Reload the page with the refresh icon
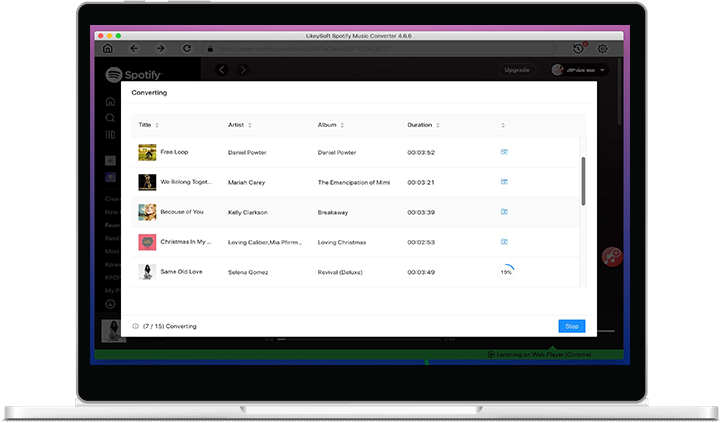The width and height of the screenshot is (722, 423). click(x=186, y=48)
